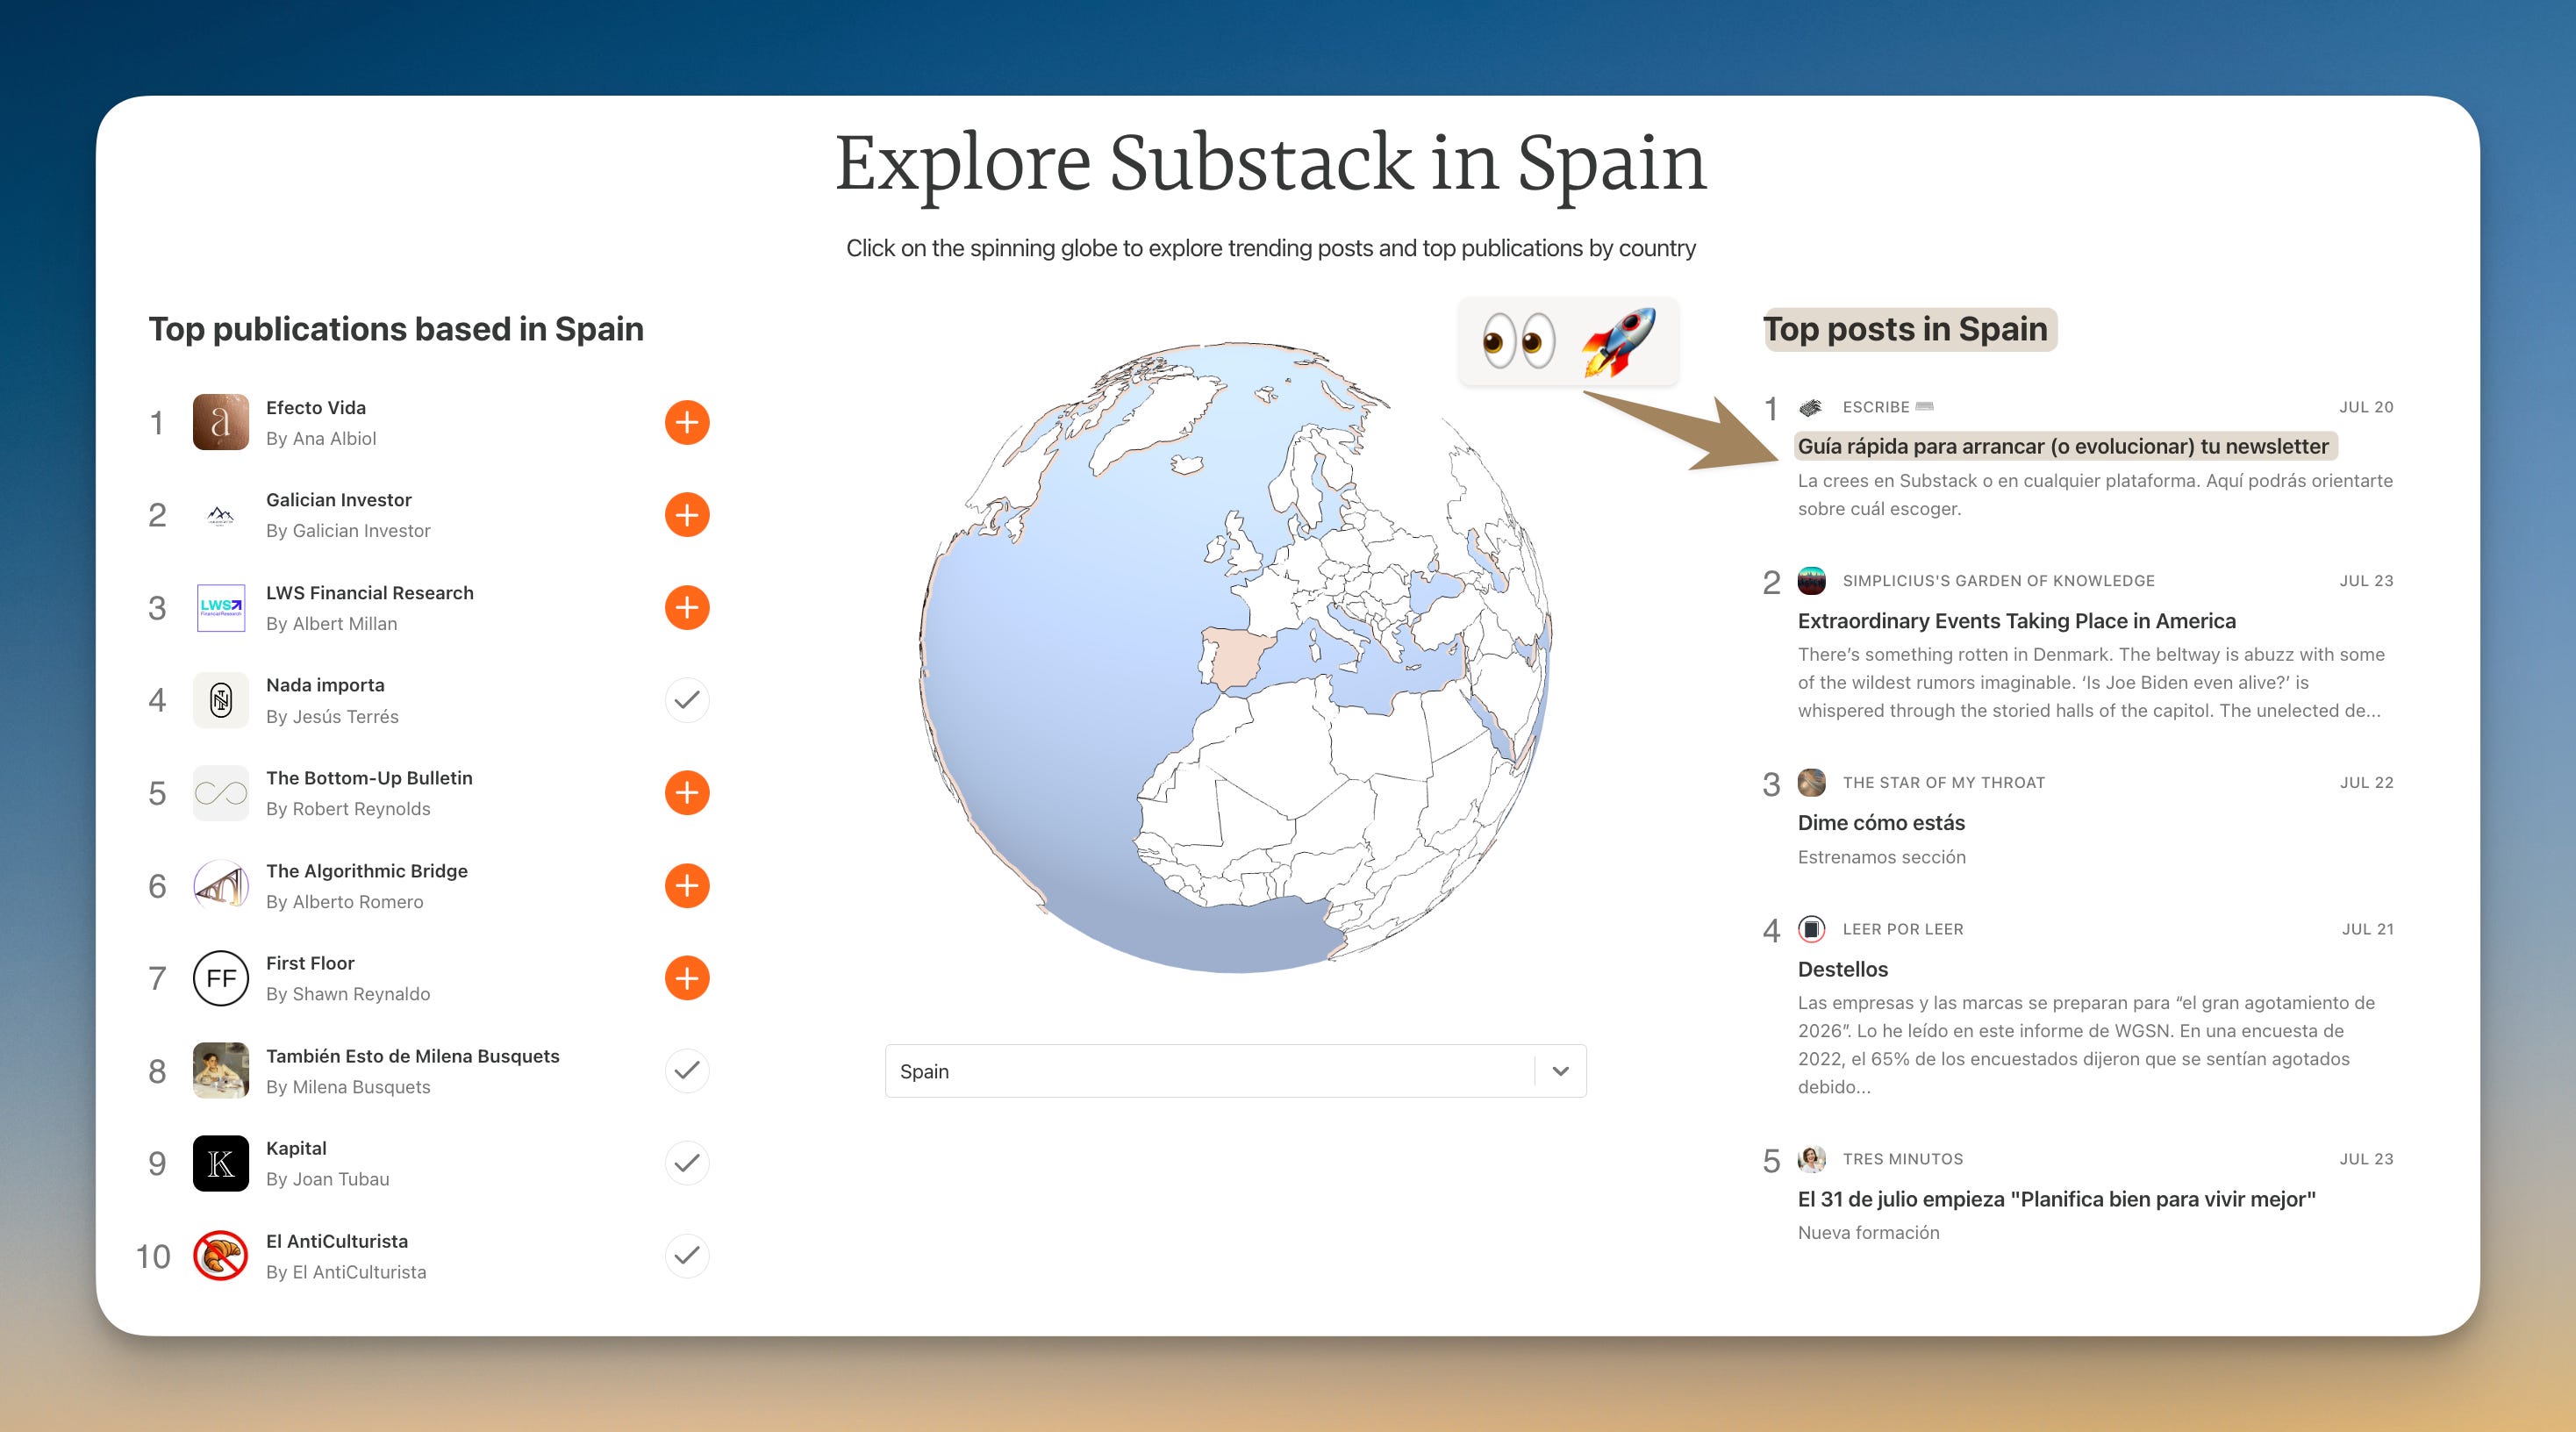Open Kapital black K logo
Viewport: 2576px width, 1432px height.
220,1163
